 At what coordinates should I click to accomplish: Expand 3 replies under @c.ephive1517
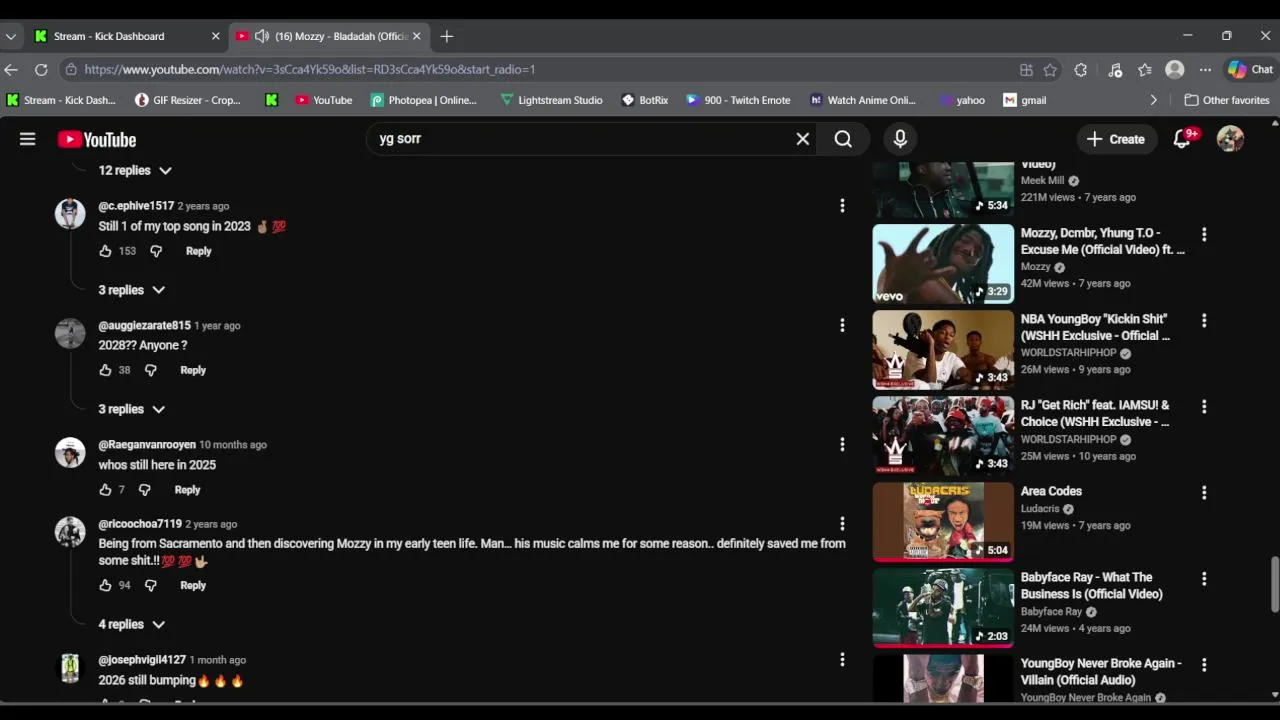click(x=132, y=290)
